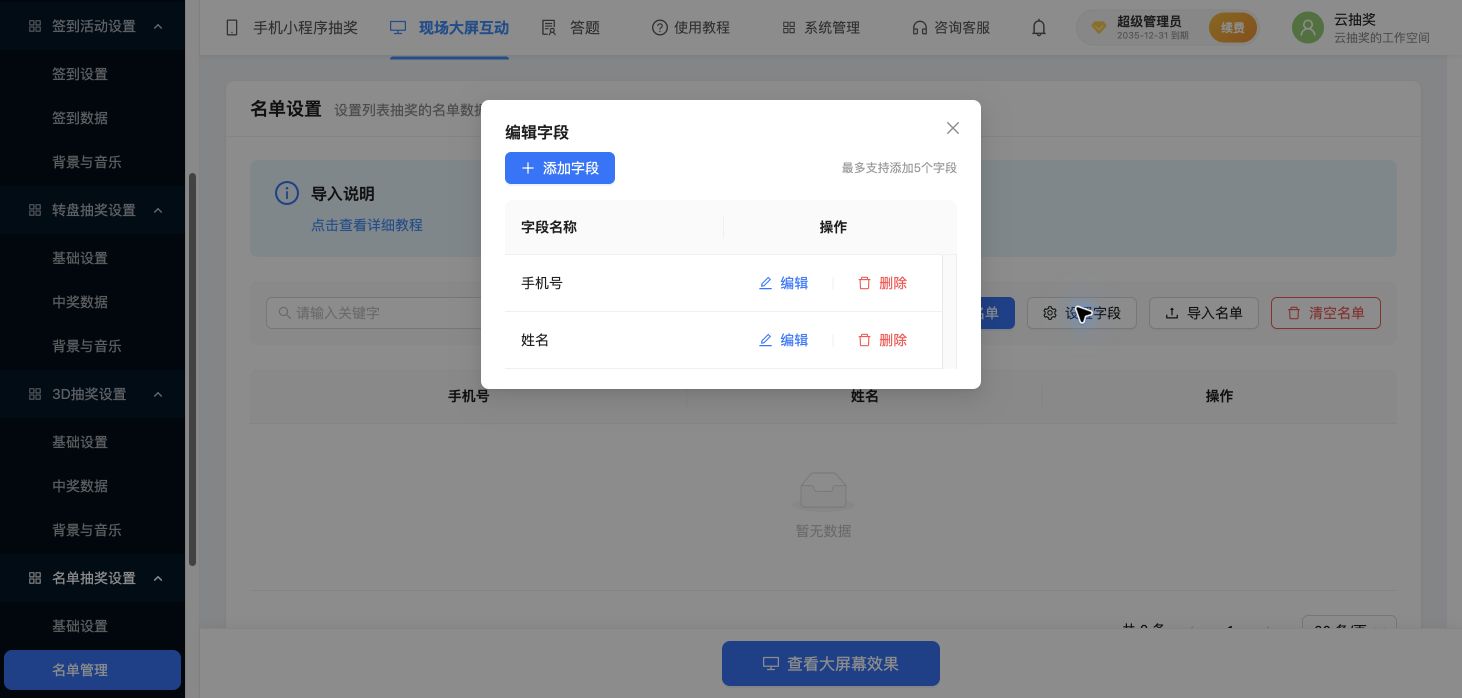Click the 转盘抽奖设置 grid icon
This screenshot has height=698, width=1462.
tap(35, 210)
